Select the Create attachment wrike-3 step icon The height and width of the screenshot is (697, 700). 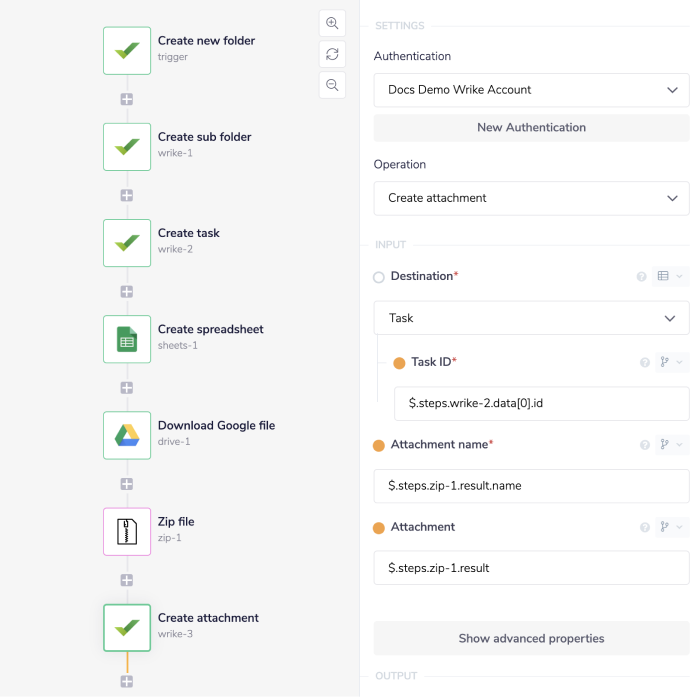pyautogui.click(x=127, y=627)
